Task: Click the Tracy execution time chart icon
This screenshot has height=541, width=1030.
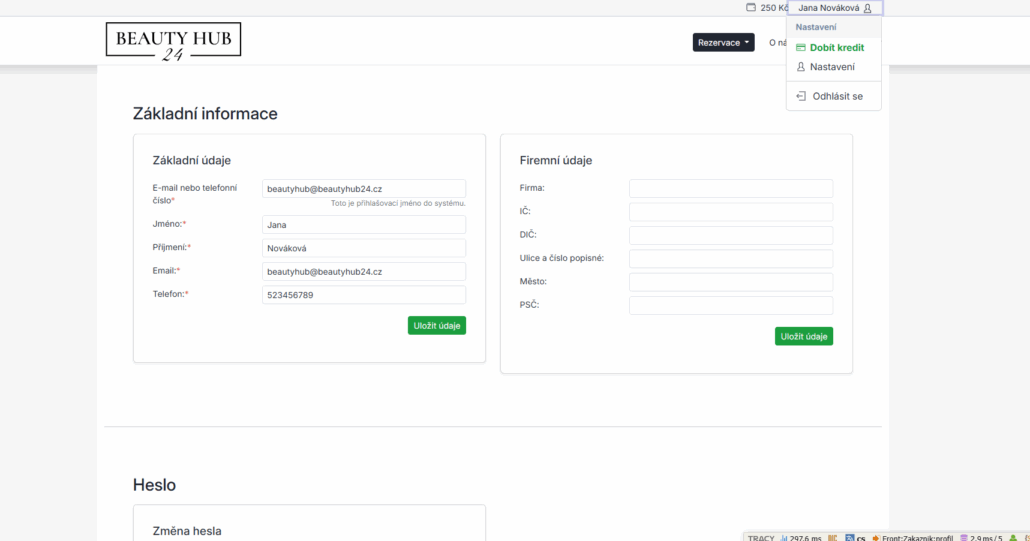Action: click(x=785, y=537)
